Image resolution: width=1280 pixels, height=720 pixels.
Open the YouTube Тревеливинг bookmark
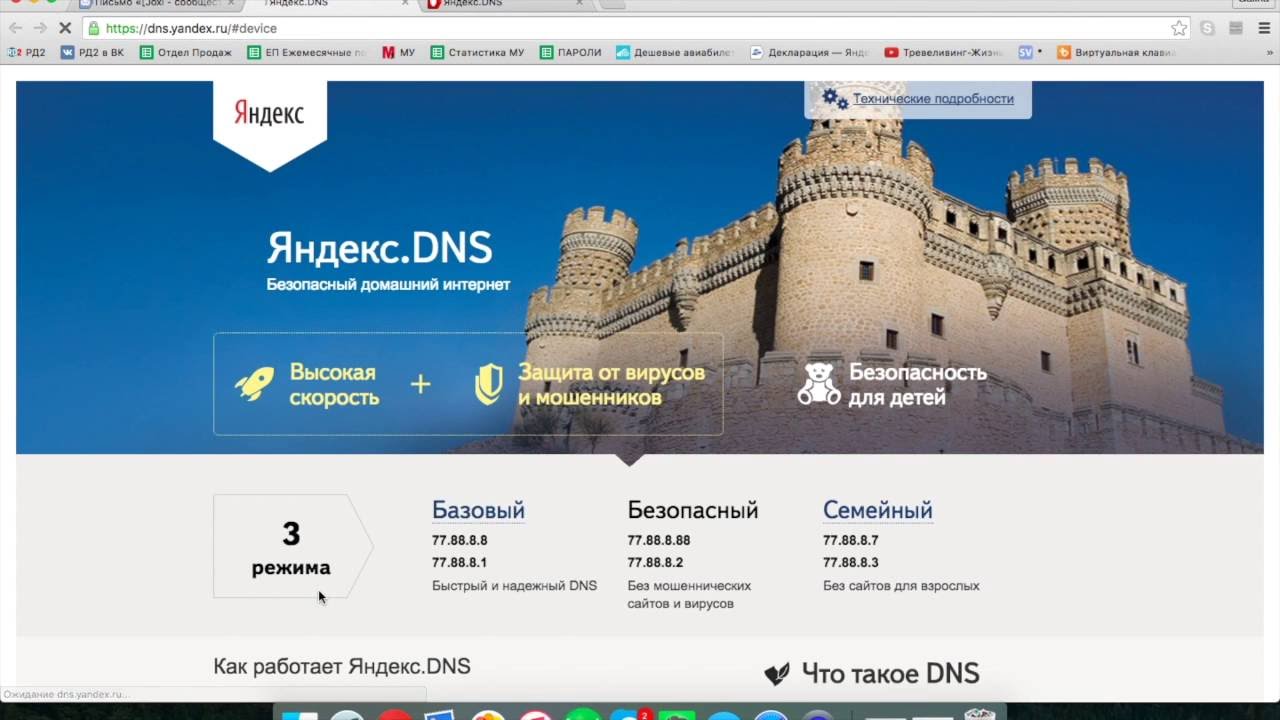click(944, 52)
